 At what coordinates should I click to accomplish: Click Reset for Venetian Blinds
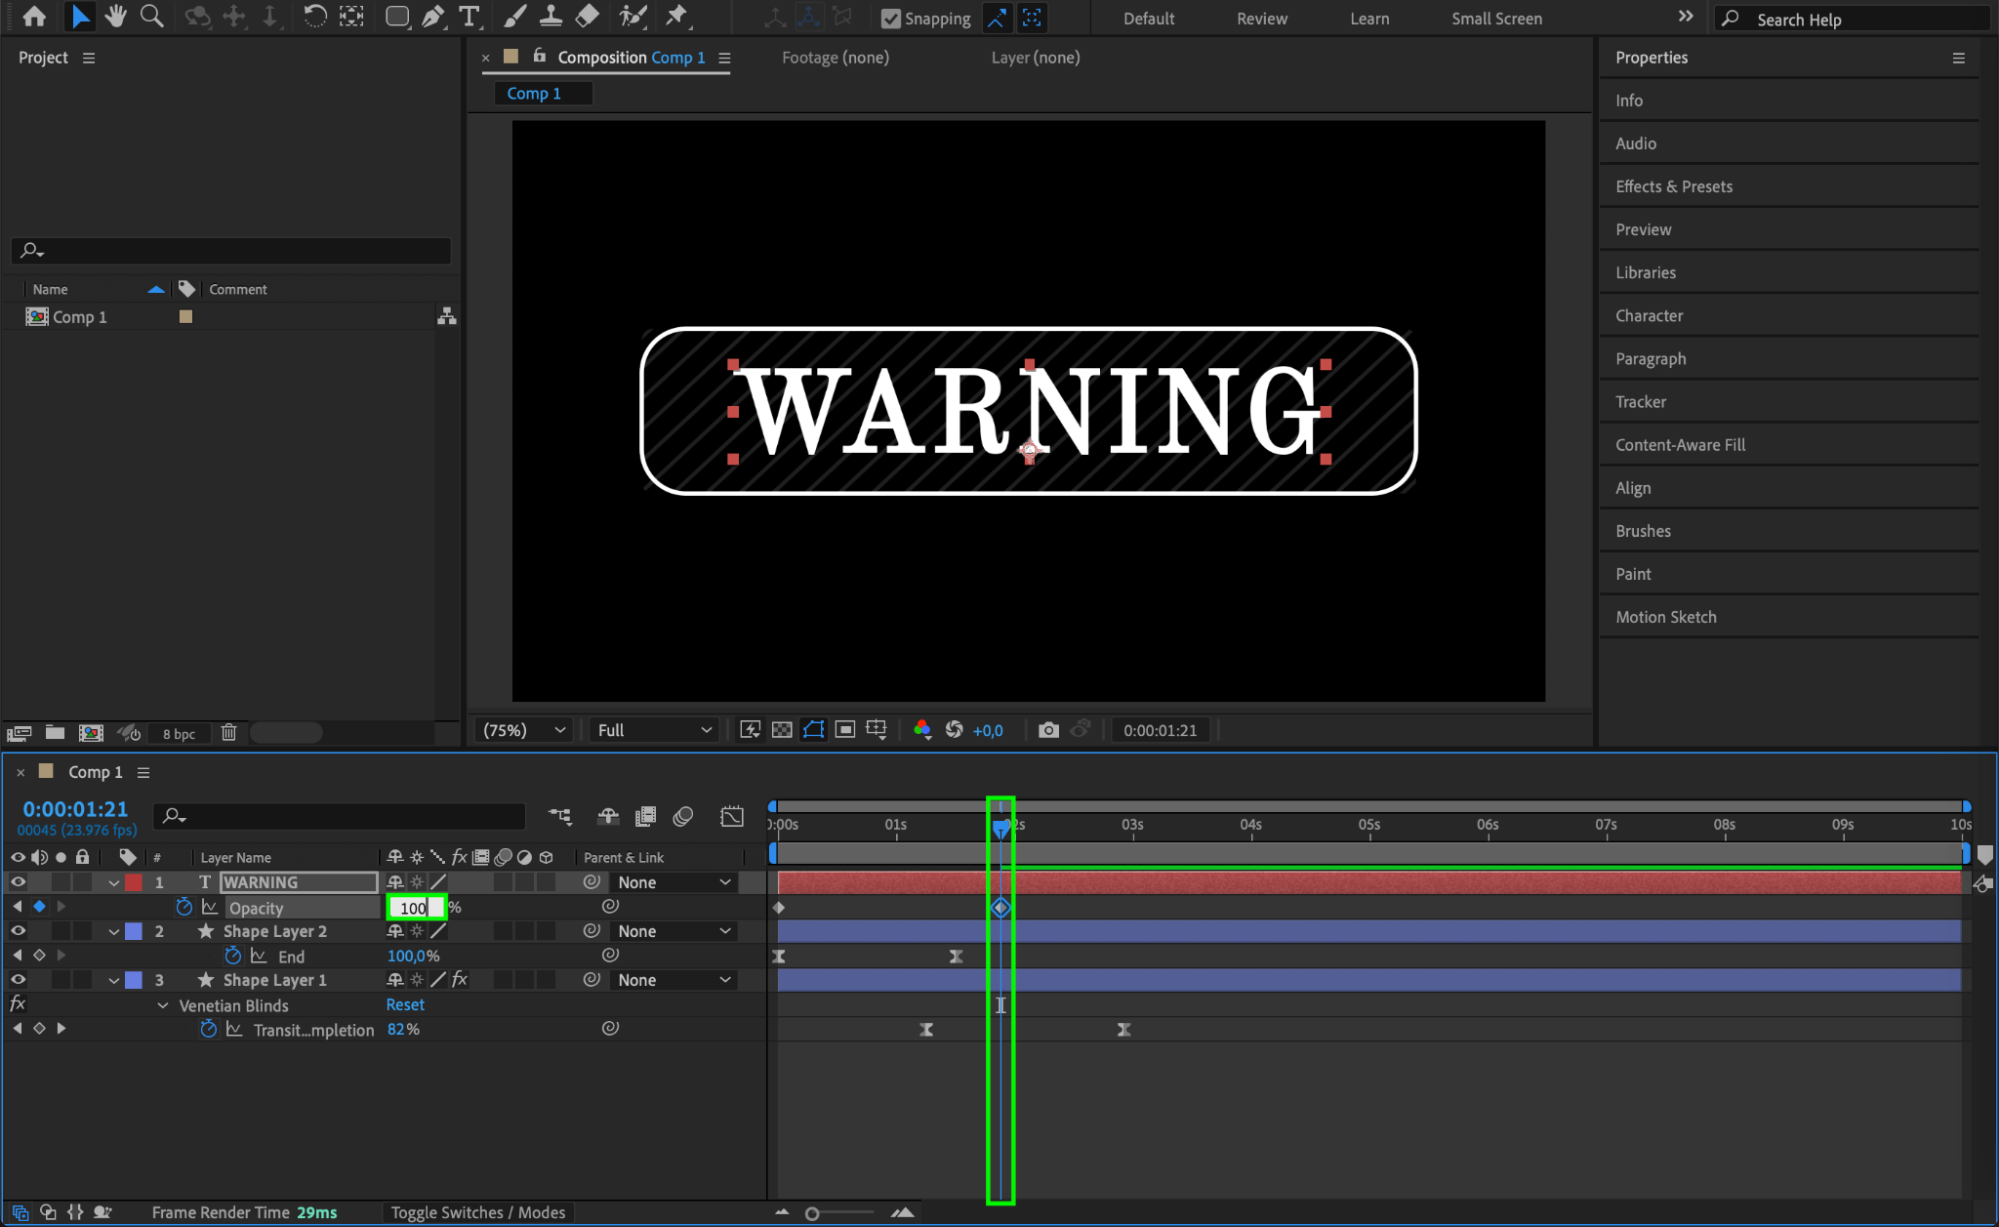405,1004
